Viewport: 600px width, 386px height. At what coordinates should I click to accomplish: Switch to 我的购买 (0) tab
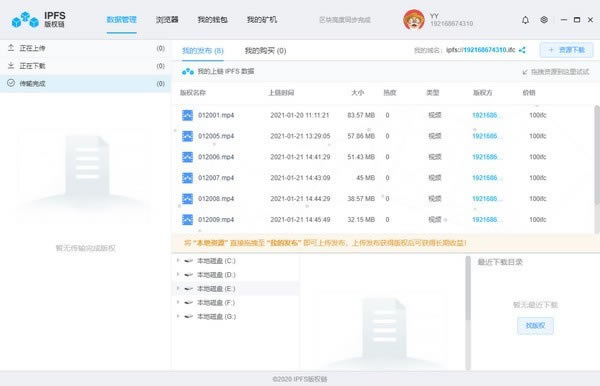[265, 50]
